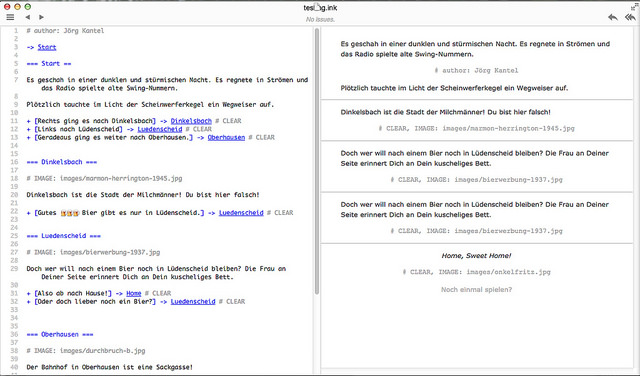Screen dimensions: 640x376
Task: Click 'Der Bahnhof in Oberhausen' line 40
Action: click(110, 367)
